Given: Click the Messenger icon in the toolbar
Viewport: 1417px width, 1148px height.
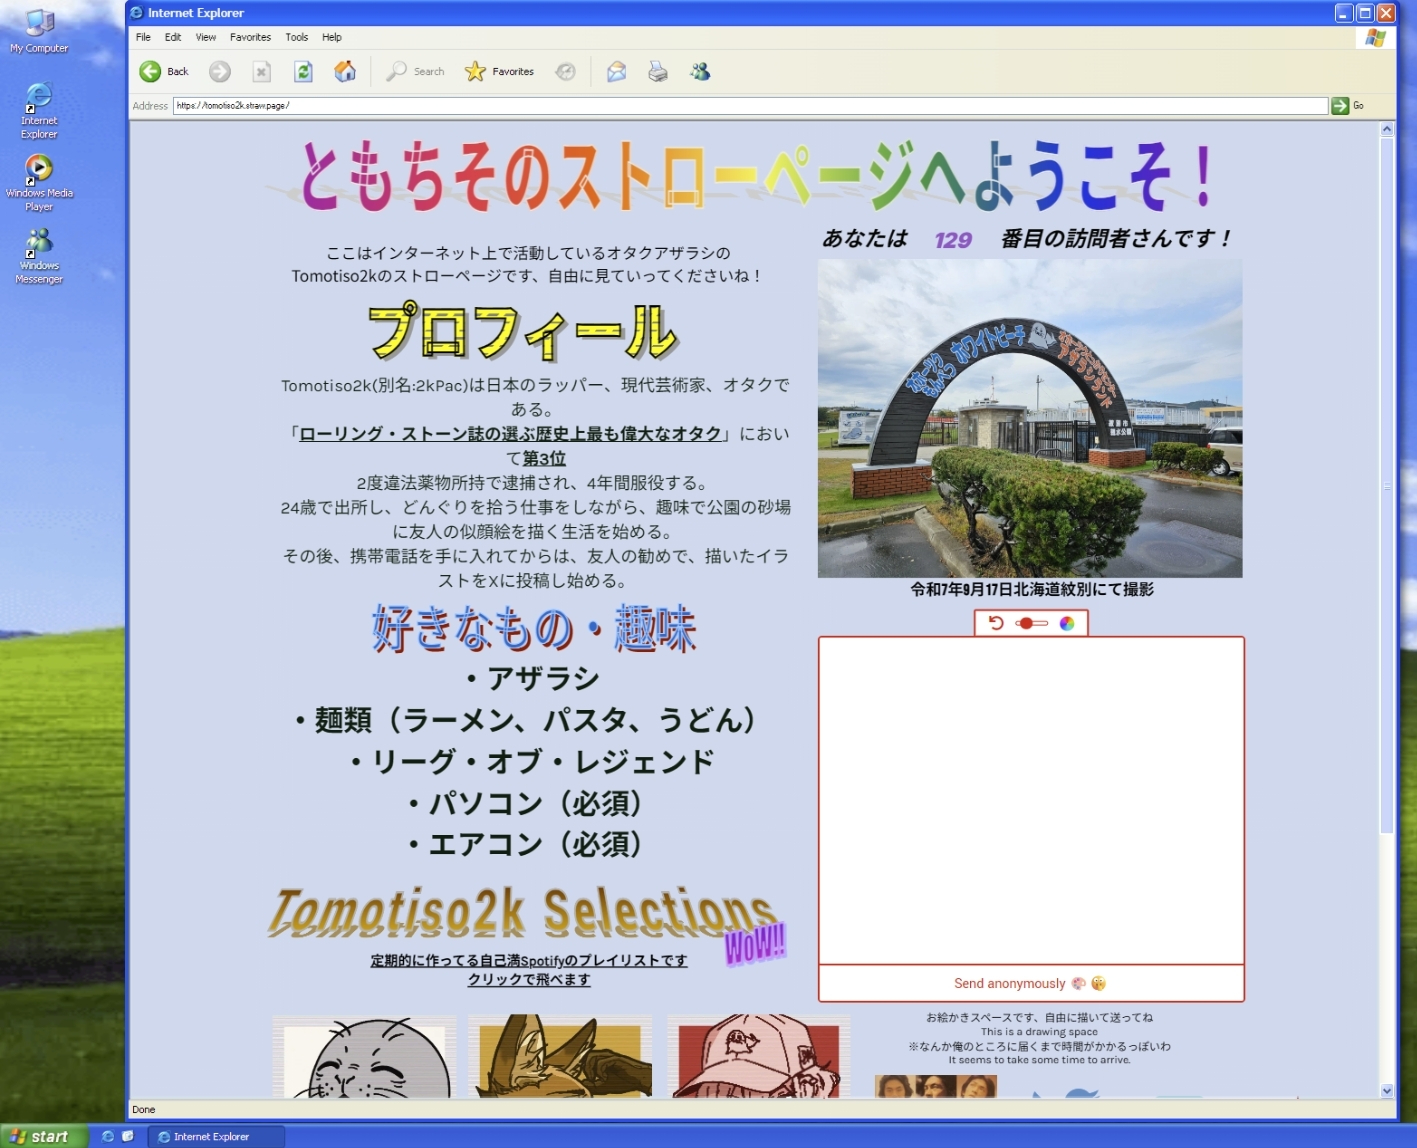Looking at the screenshot, I should (700, 71).
